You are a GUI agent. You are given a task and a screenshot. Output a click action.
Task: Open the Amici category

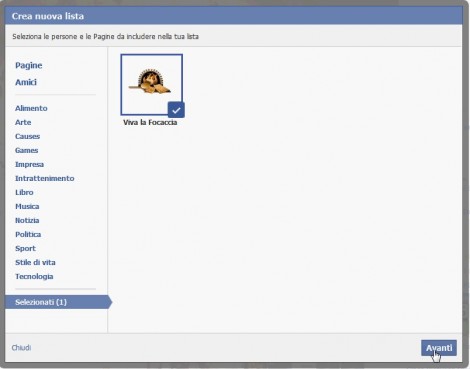tap(26, 82)
